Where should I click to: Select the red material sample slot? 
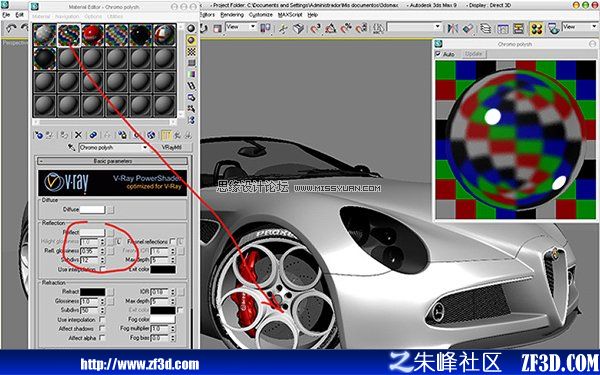point(93,35)
